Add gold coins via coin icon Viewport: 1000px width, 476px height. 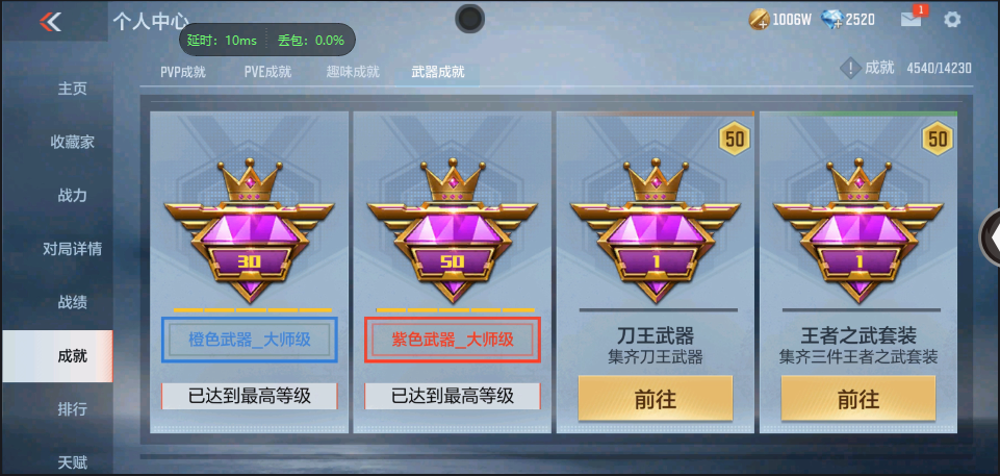[x=758, y=20]
